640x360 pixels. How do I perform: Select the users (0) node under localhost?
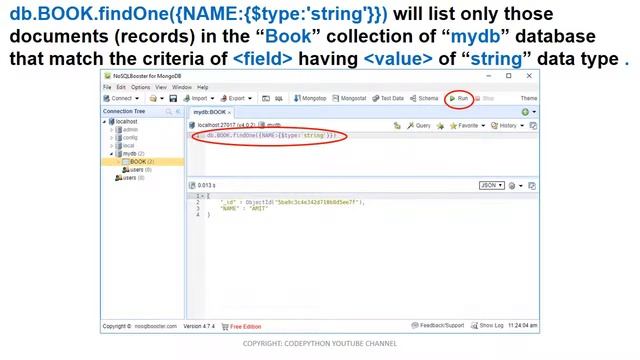point(130,178)
